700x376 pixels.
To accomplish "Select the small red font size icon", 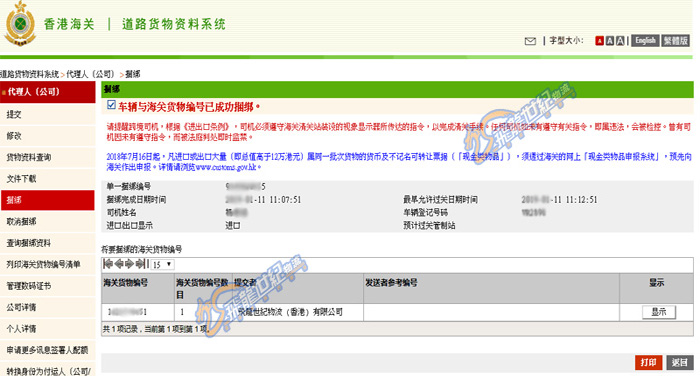I will tap(600, 41).
